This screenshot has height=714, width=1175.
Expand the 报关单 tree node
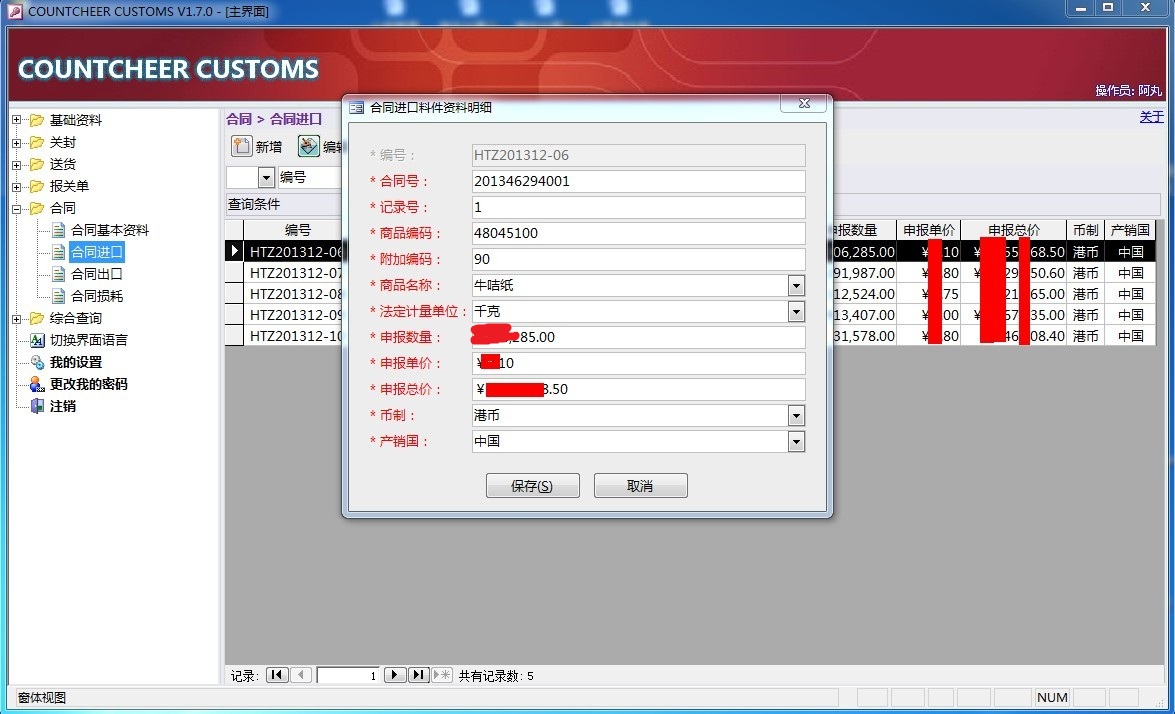(x=16, y=187)
